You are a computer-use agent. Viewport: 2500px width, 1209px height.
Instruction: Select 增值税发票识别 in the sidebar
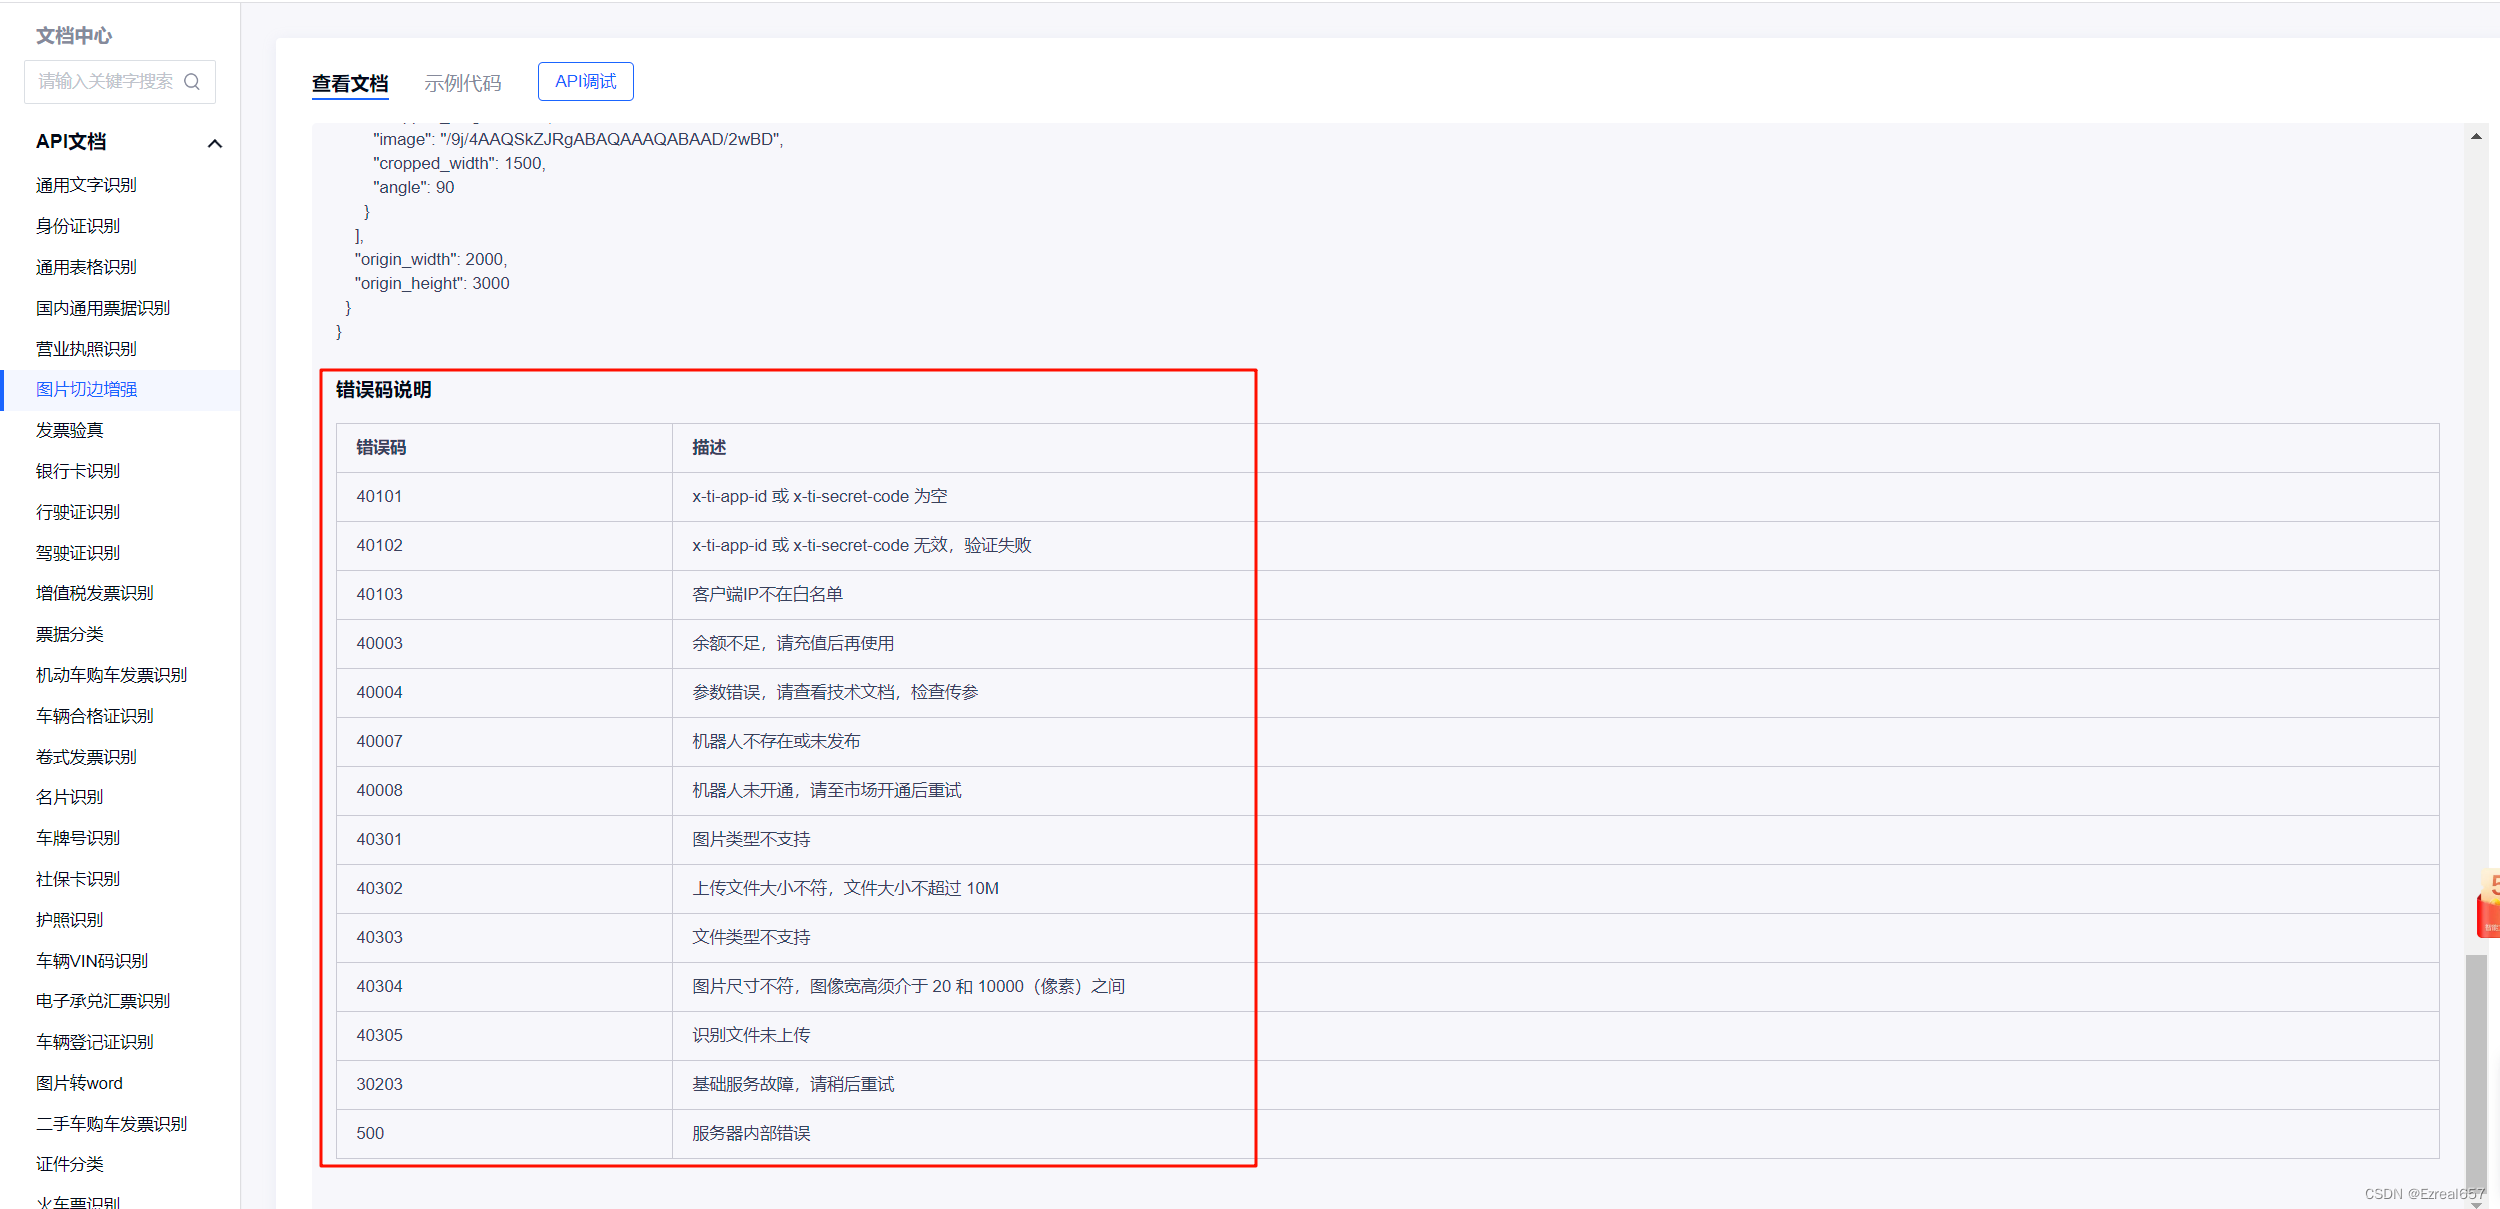click(x=93, y=592)
